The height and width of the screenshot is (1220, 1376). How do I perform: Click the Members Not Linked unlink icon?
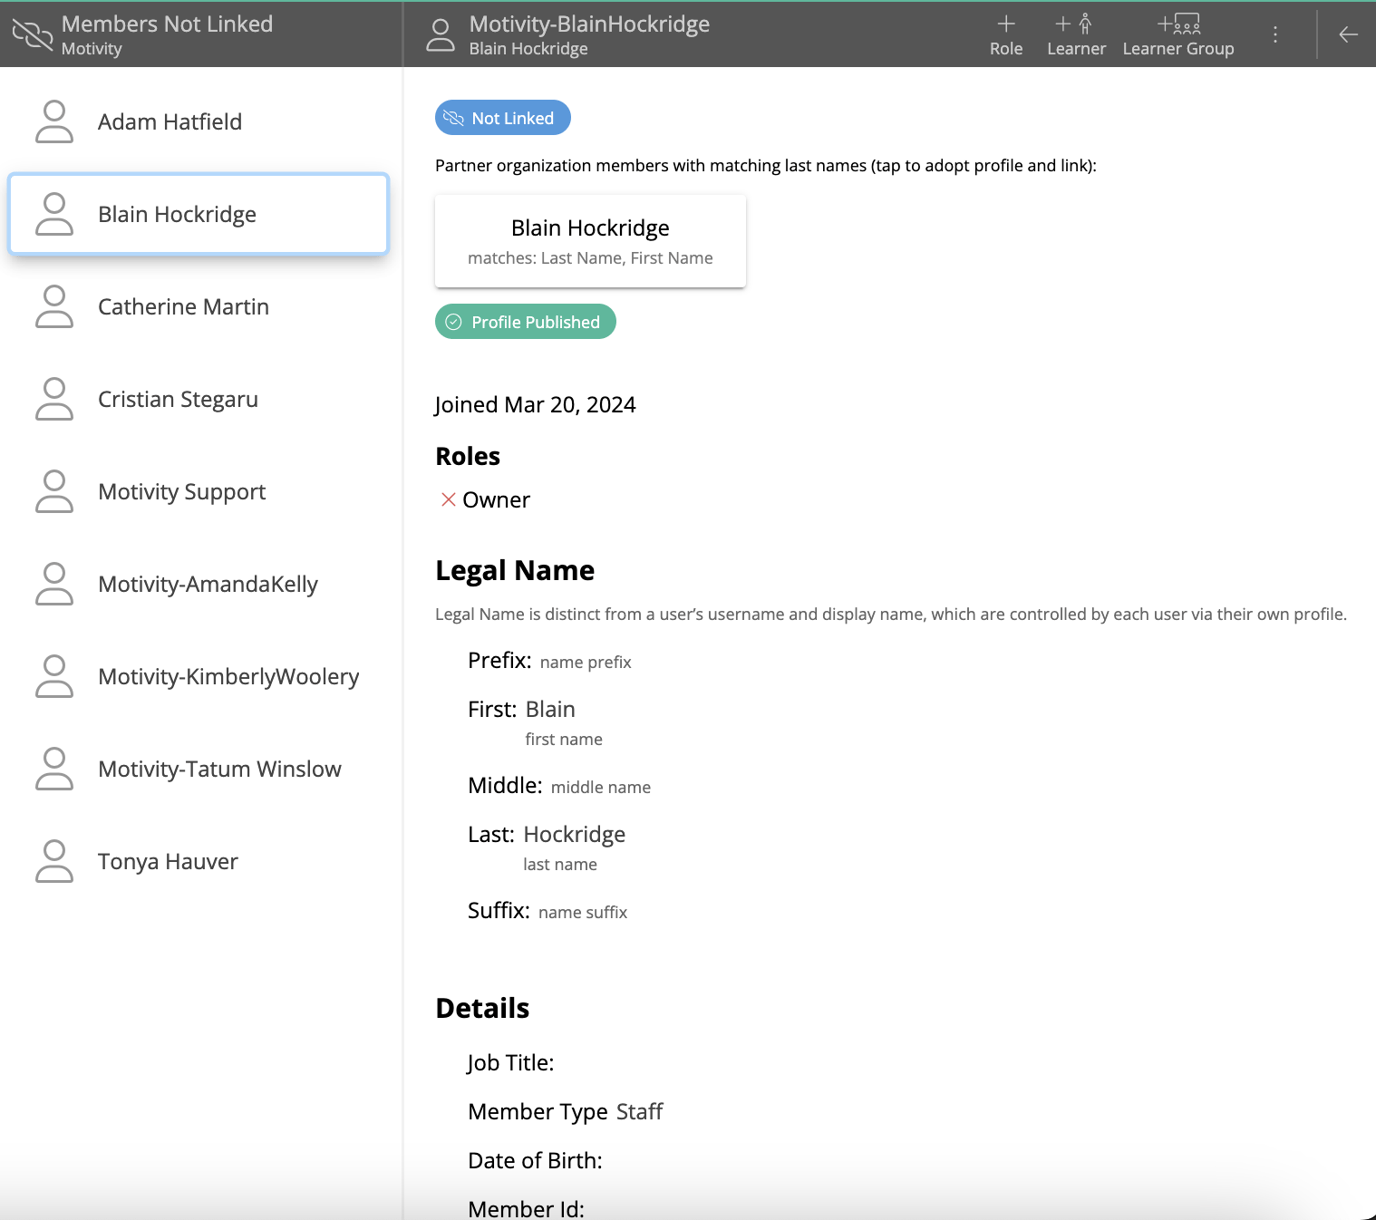tap(32, 35)
